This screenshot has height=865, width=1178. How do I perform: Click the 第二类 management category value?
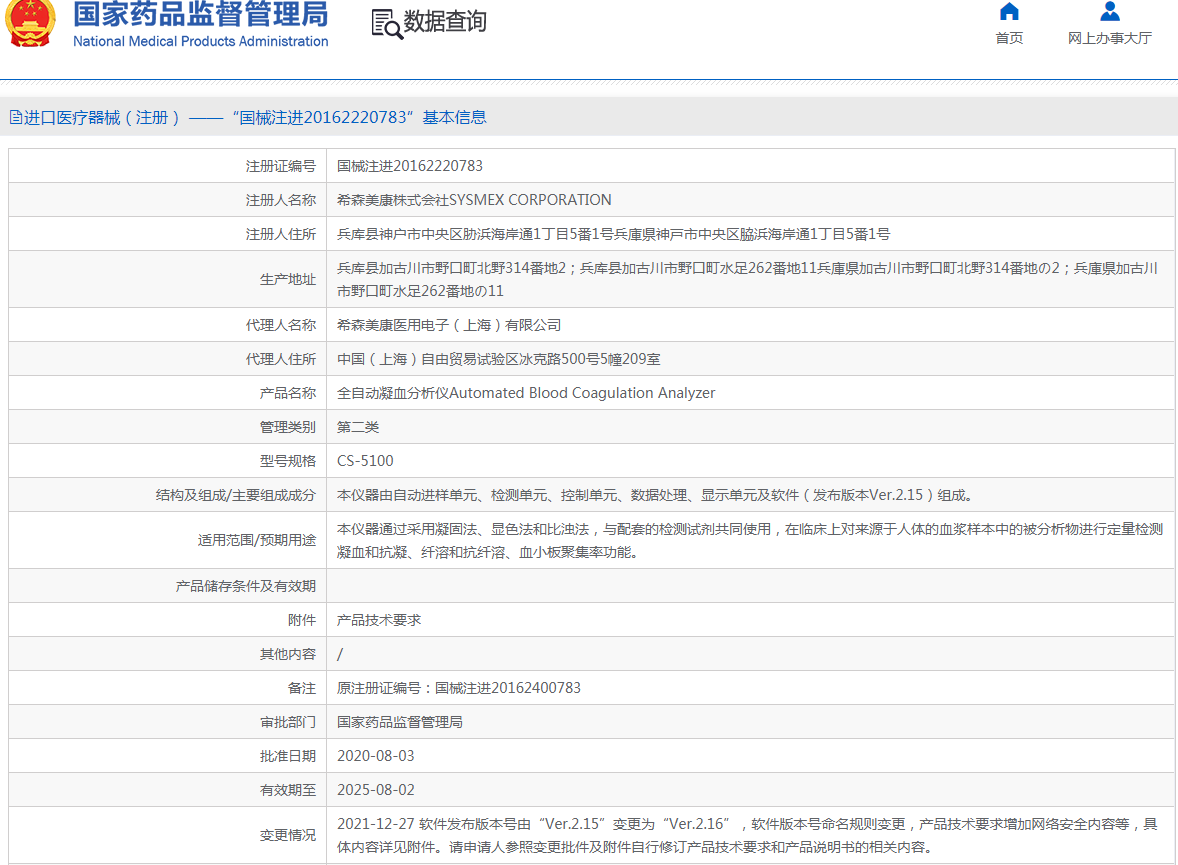(x=358, y=427)
